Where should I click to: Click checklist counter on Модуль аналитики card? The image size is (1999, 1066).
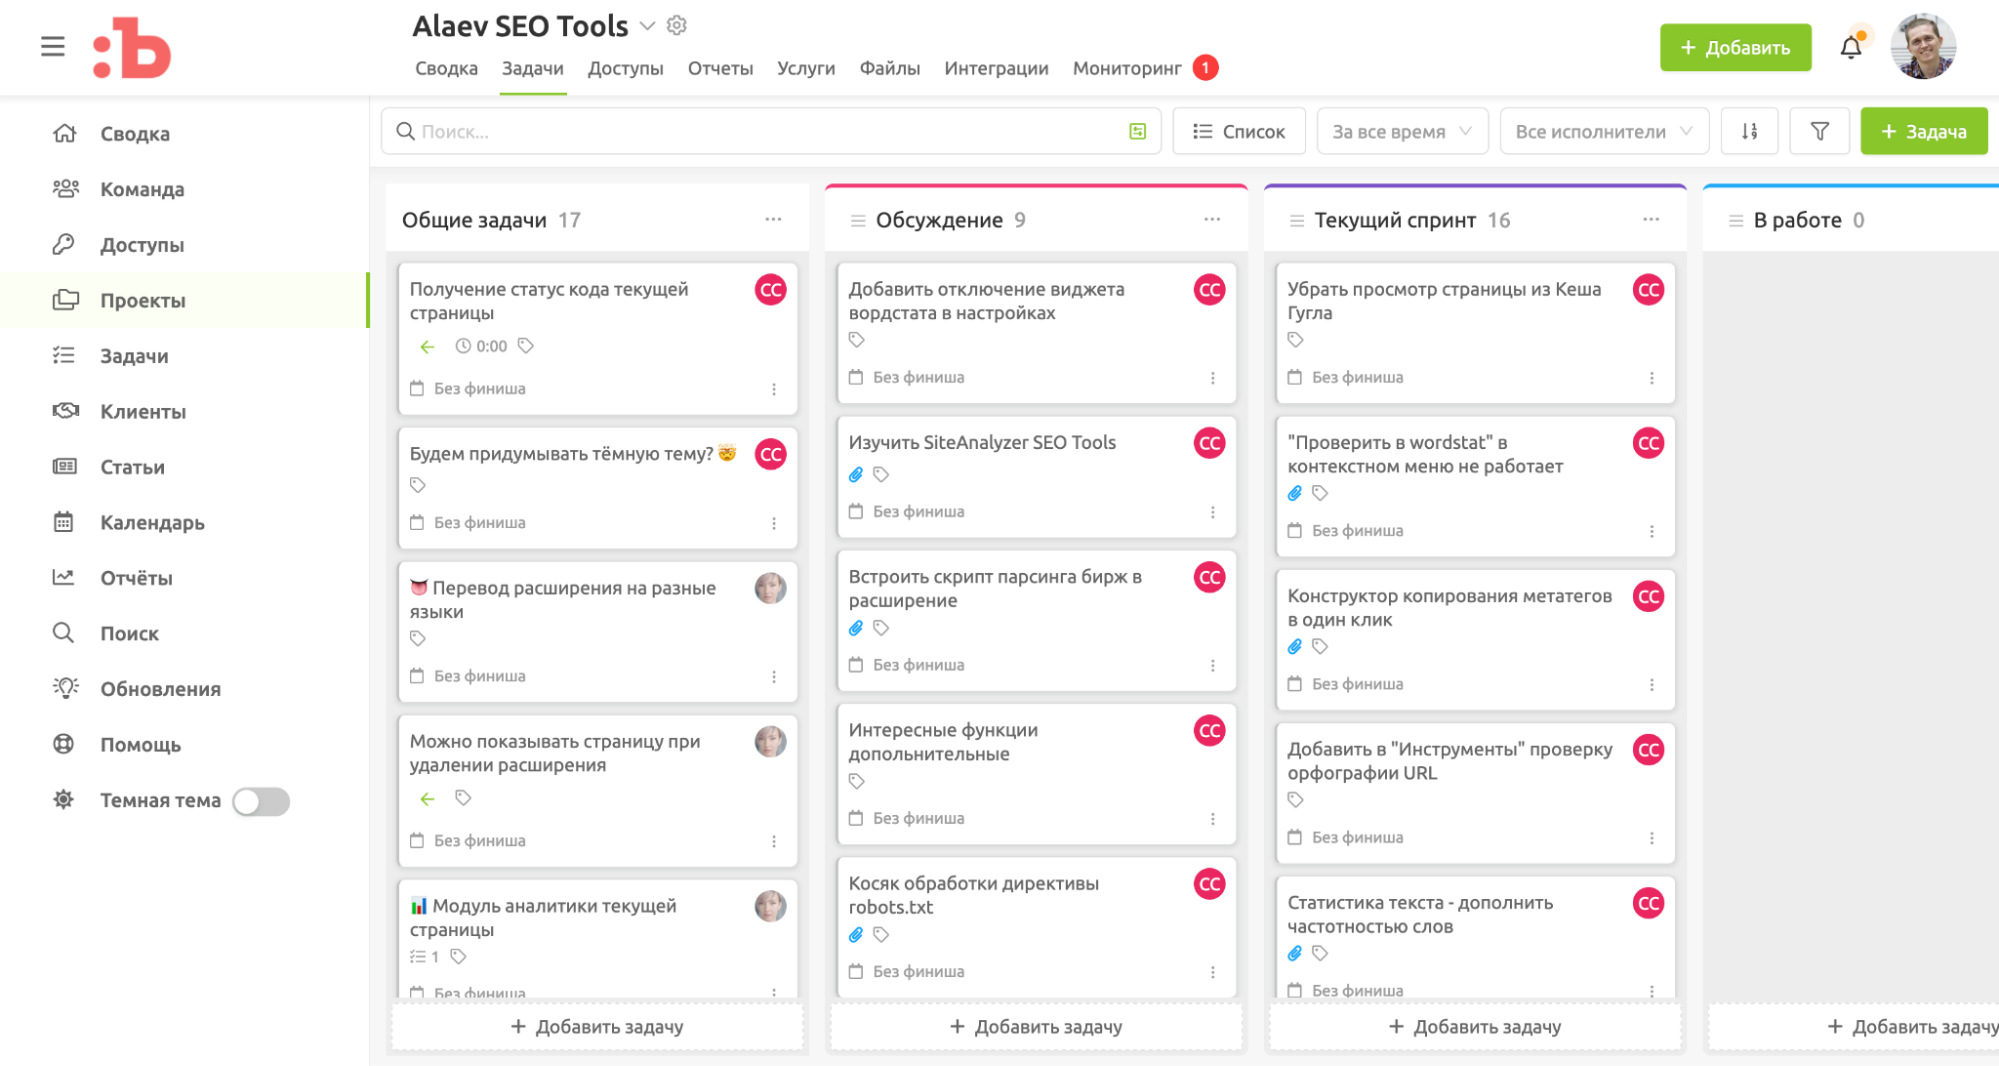click(425, 957)
